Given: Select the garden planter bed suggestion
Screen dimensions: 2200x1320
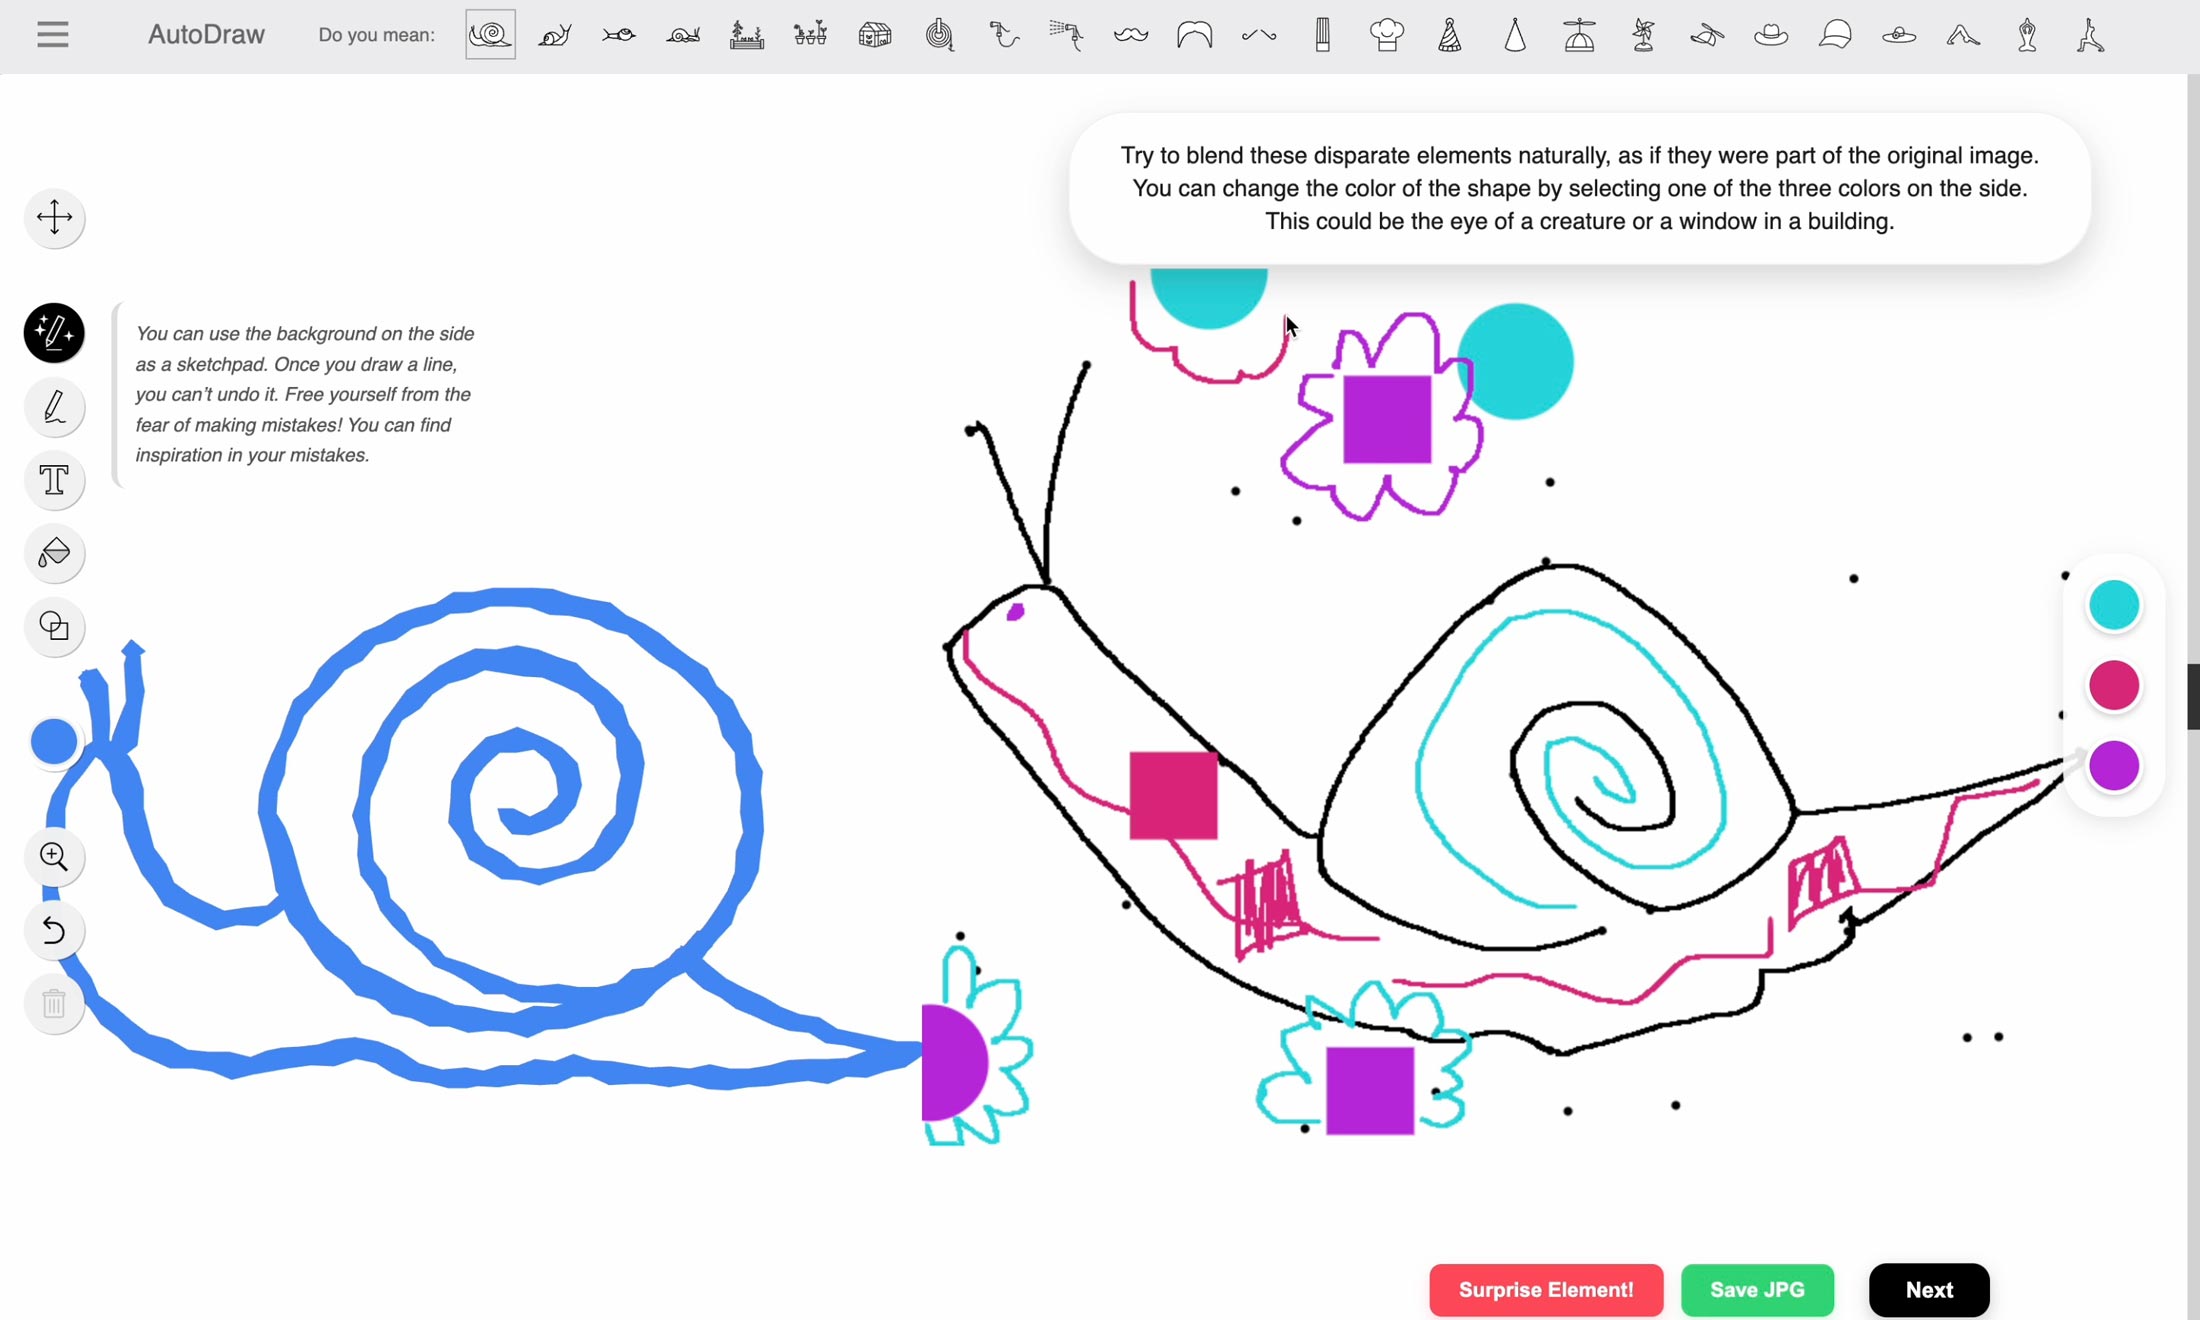Looking at the screenshot, I should click(x=747, y=35).
